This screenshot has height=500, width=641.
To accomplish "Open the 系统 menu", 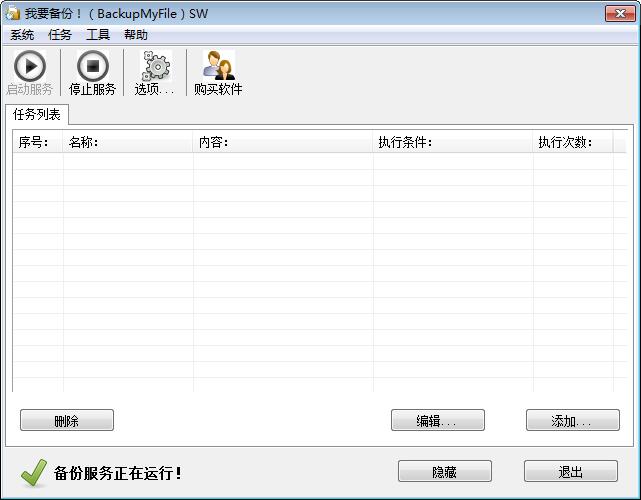I will [x=22, y=35].
